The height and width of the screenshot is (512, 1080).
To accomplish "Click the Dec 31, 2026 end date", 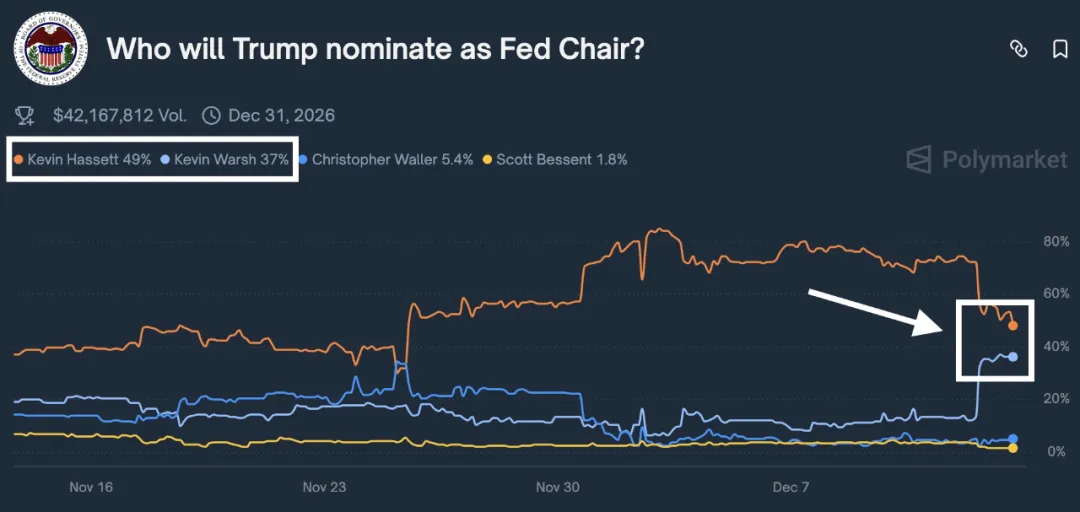I will [281, 115].
